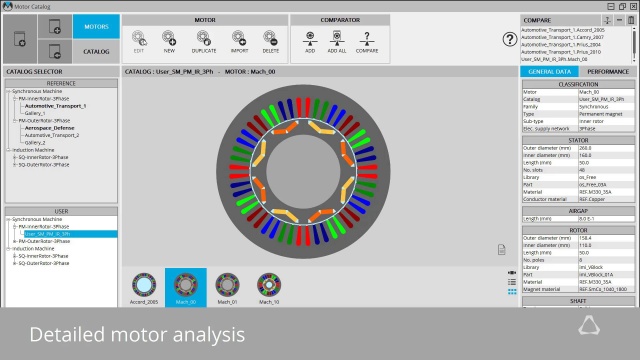The image size is (640, 360).
Task: Expand SQ-OuterRotor-3Phase in Reference tree
Action: (15, 165)
